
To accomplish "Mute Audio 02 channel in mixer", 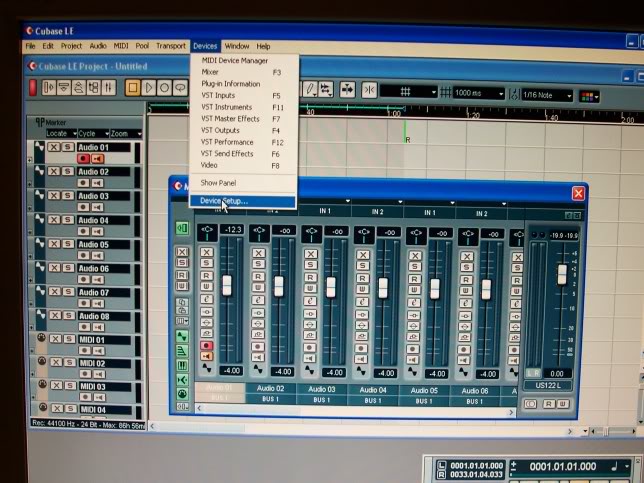I will pyautogui.click(x=258, y=253).
